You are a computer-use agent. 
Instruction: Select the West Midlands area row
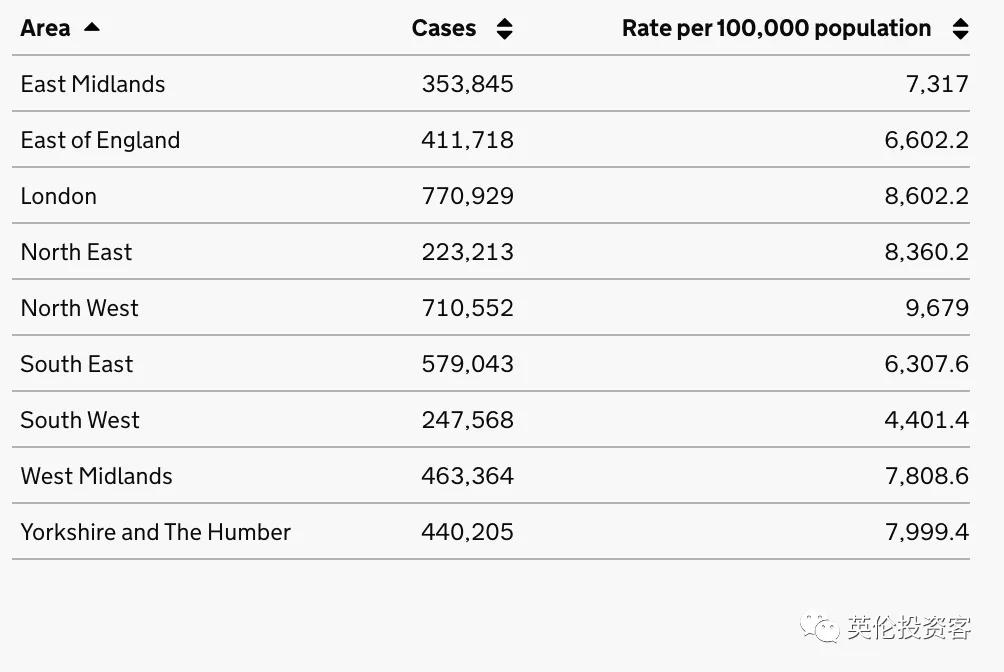(96, 476)
